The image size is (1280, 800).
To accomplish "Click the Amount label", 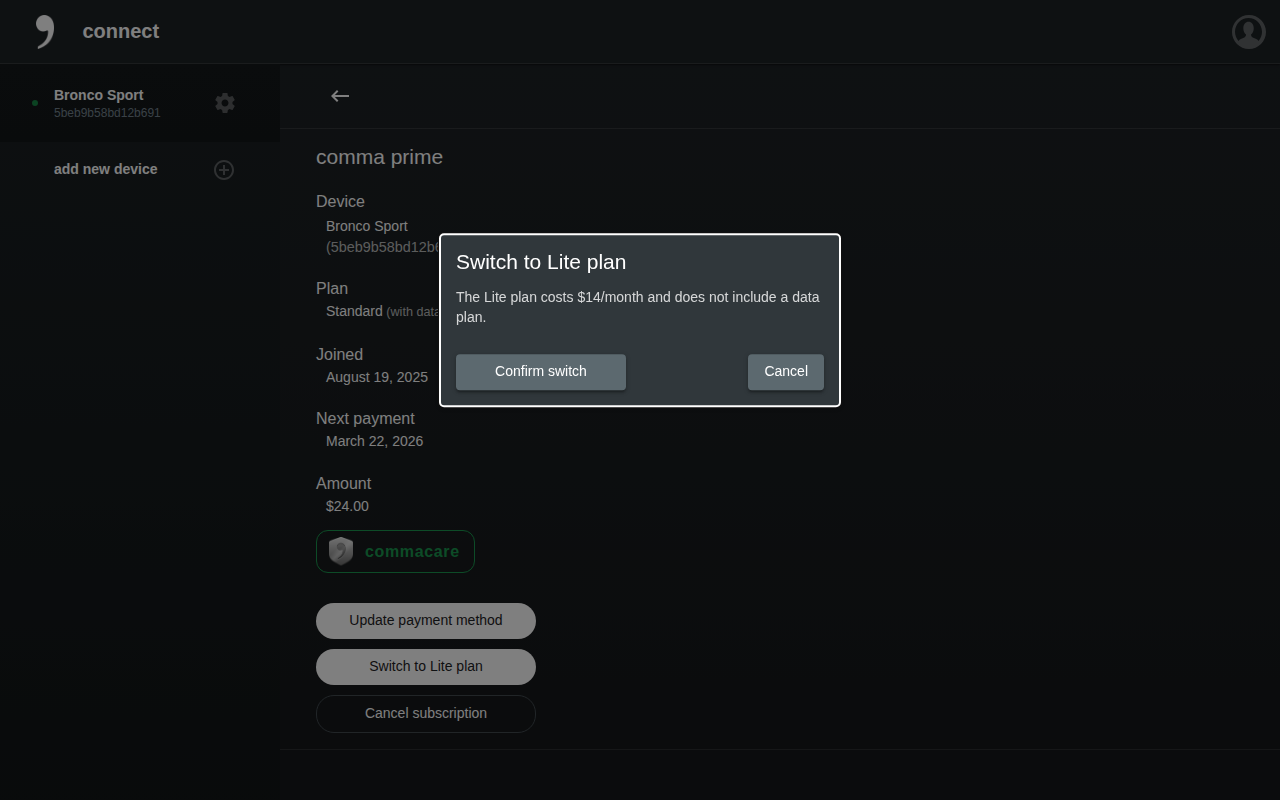I will 343,483.
